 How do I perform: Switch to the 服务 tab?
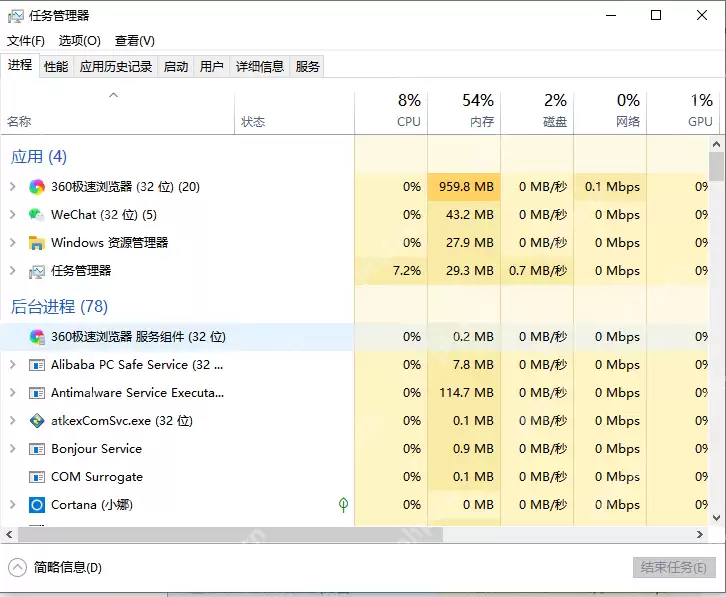pos(307,67)
